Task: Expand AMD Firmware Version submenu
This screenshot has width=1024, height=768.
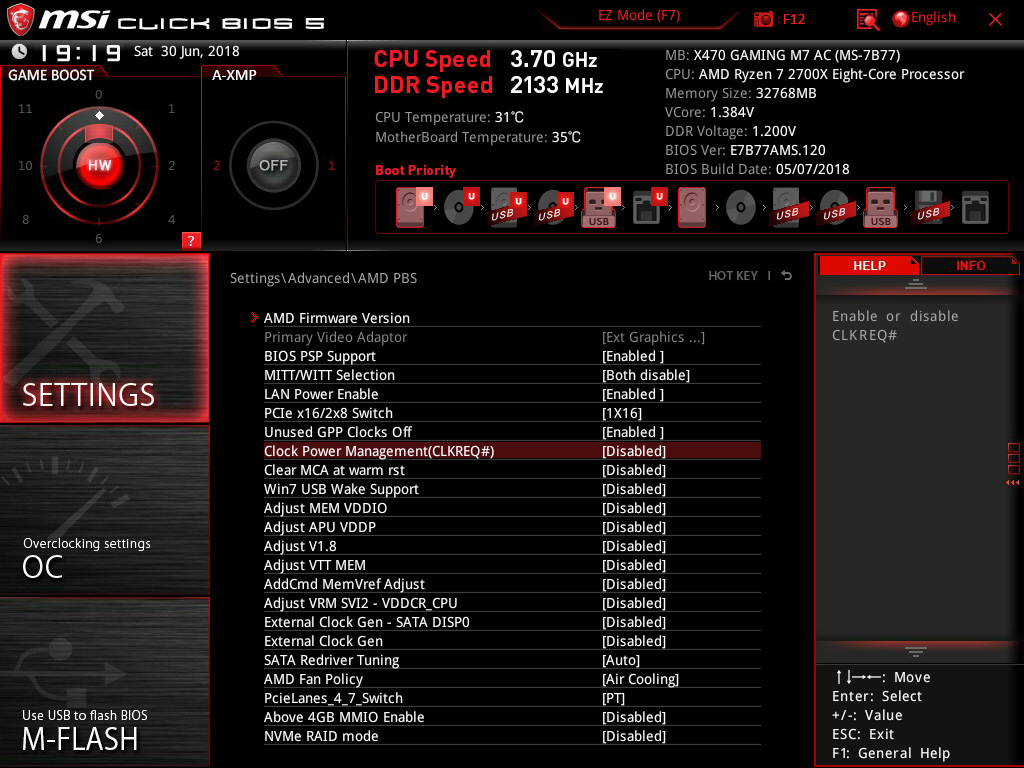Action: coord(512,318)
